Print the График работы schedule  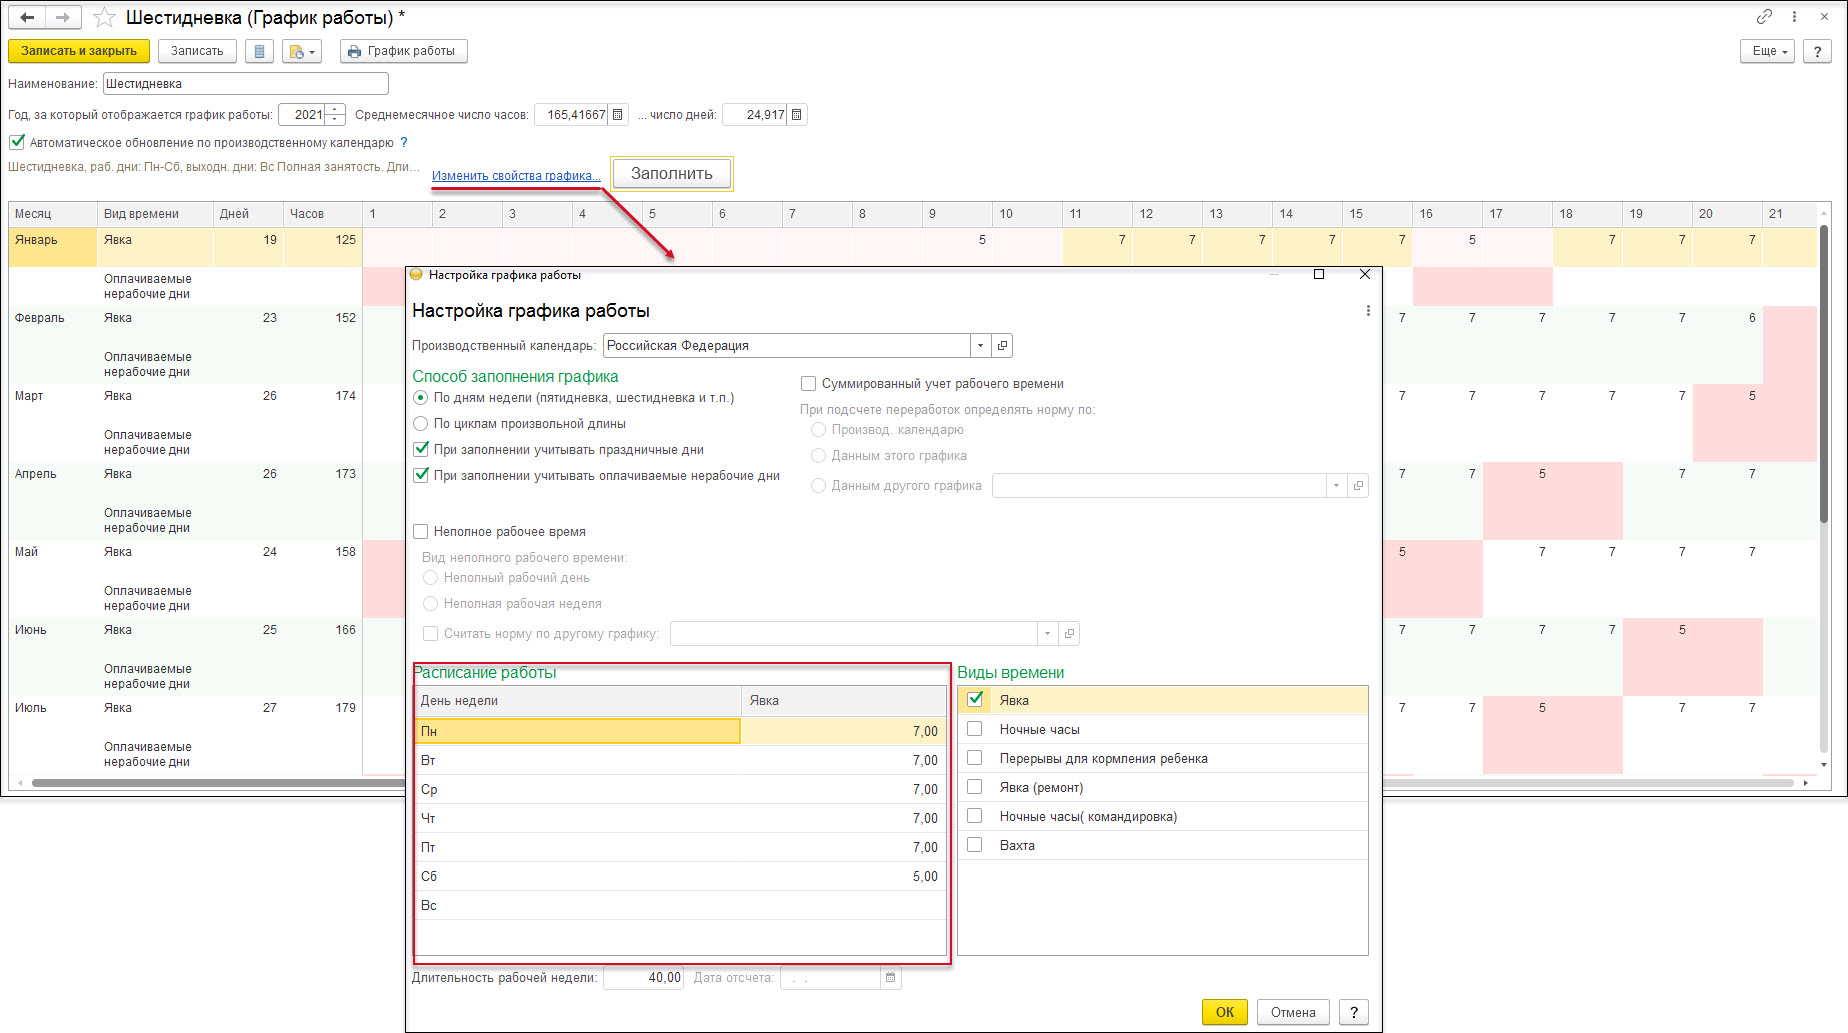click(x=404, y=51)
